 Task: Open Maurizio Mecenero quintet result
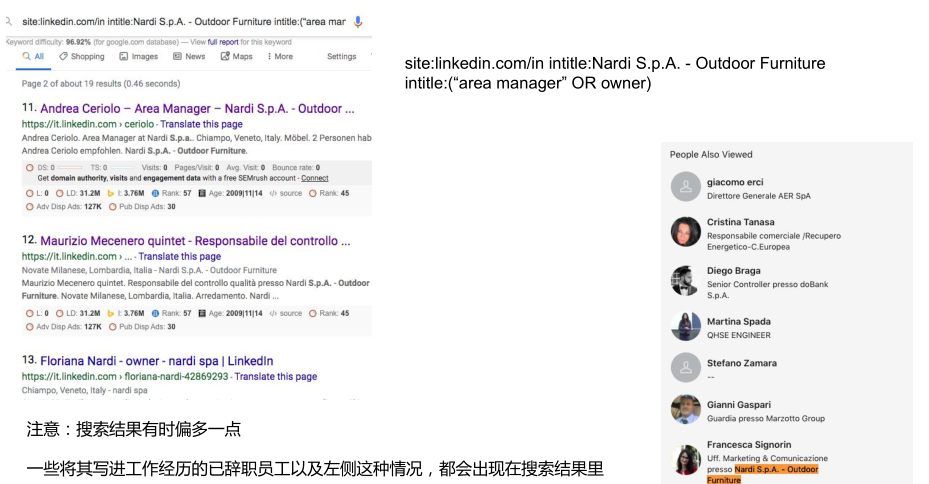pos(195,241)
